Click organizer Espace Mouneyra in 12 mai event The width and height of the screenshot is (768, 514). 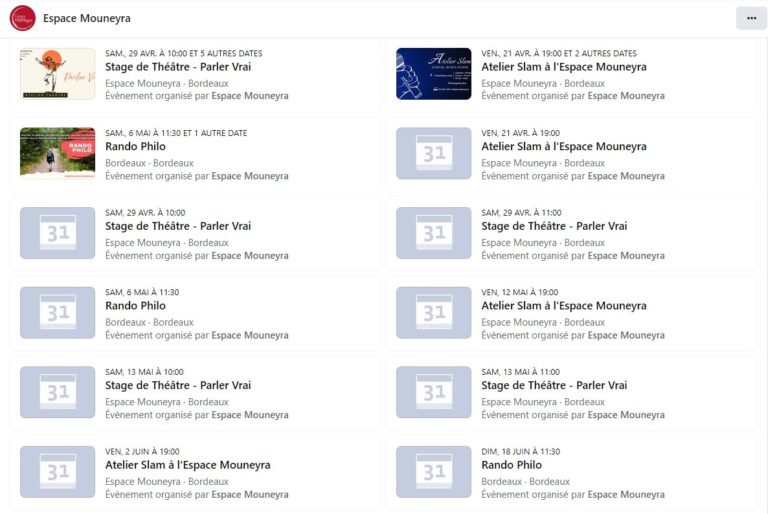626,335
